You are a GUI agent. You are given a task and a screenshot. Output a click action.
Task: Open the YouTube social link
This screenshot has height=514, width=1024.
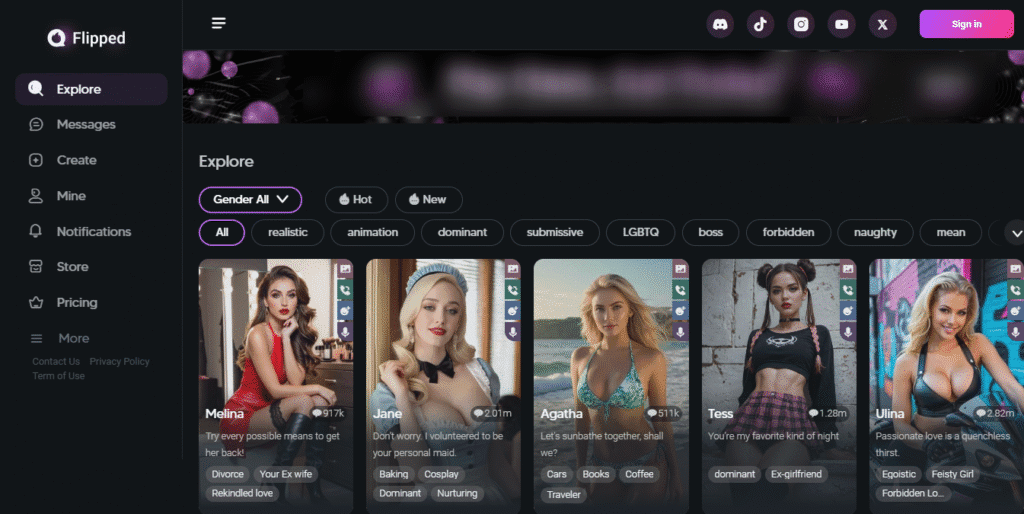pyautogui.click(x=841, y=24)
